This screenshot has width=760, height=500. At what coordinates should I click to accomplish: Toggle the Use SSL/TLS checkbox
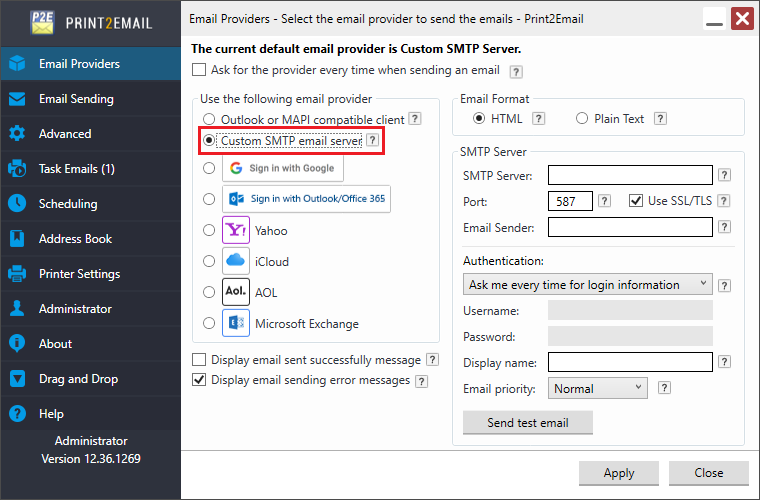point(635,201)
